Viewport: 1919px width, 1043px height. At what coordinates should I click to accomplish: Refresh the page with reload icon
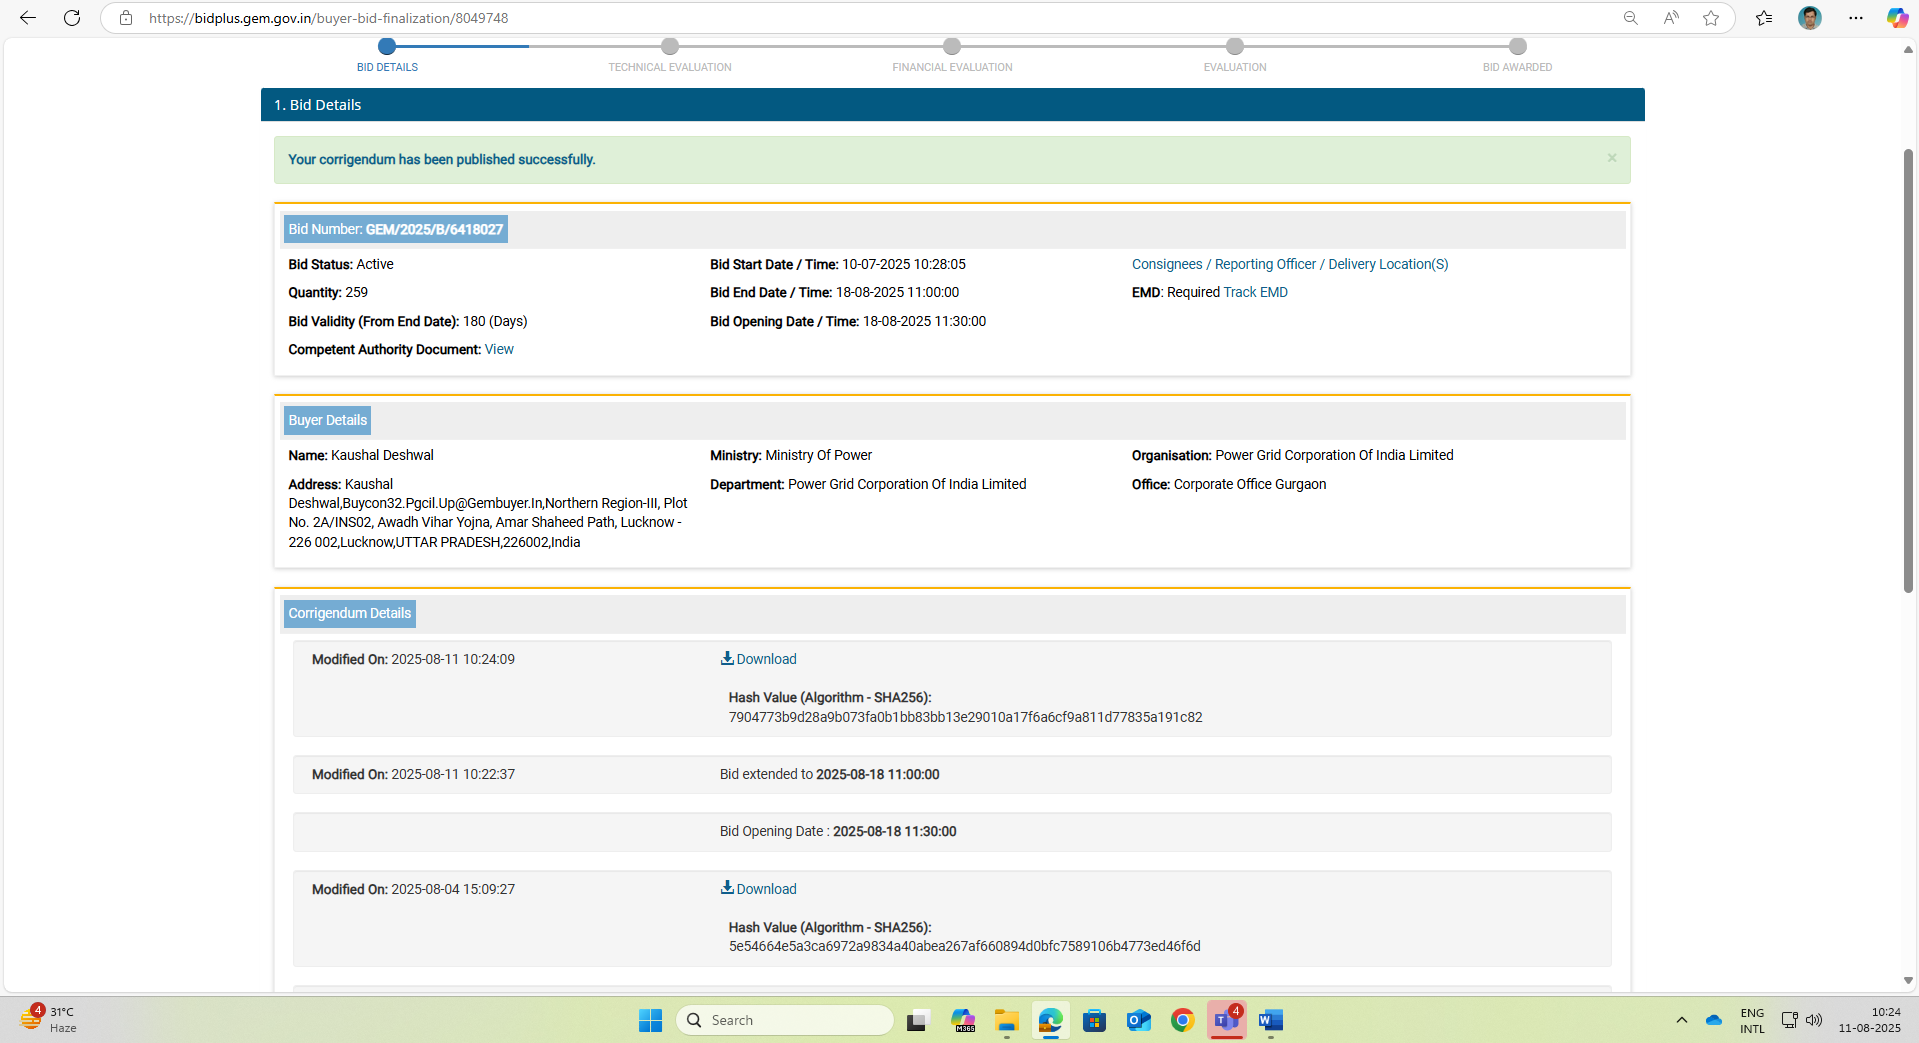pyautogui.click(x=72, y=18)
